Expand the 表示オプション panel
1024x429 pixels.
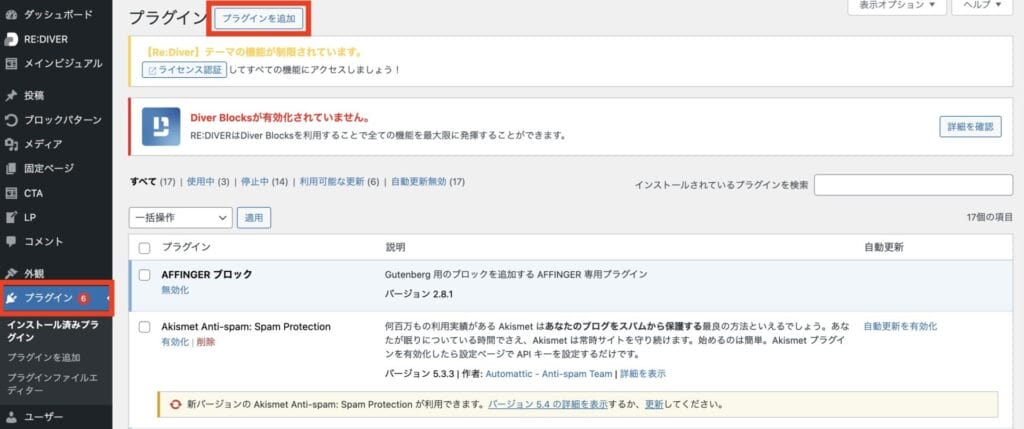point(896,6)
